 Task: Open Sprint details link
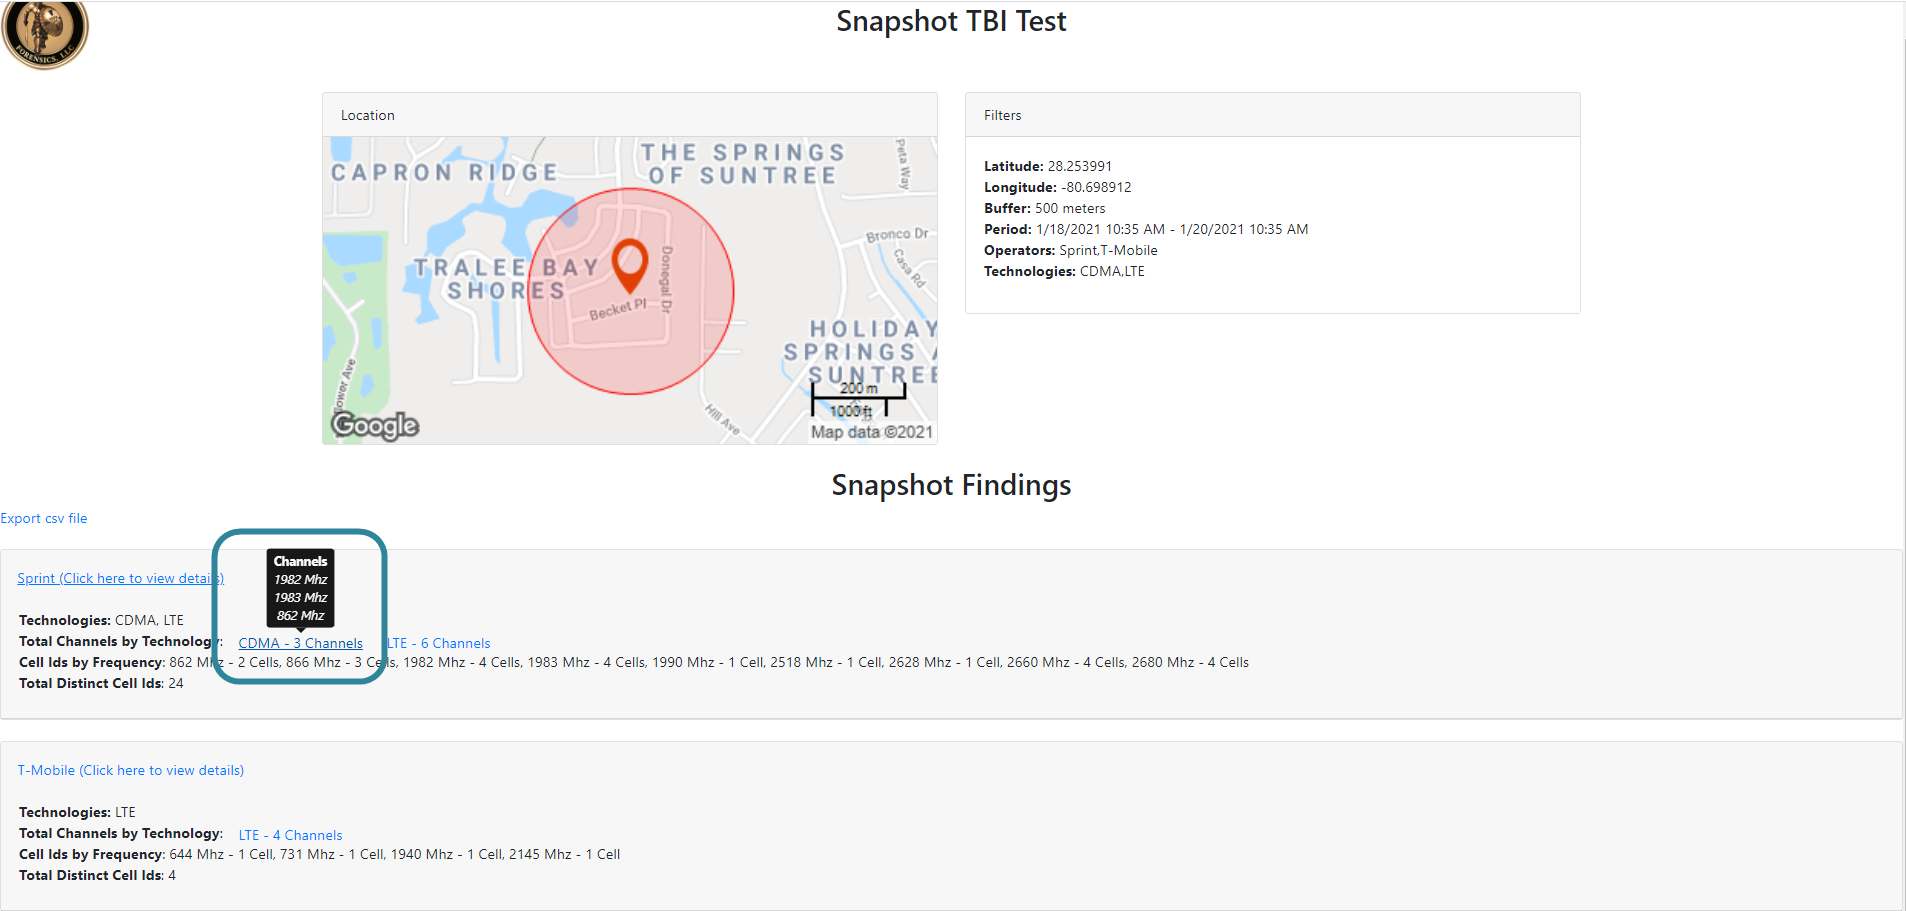(120, 578)
